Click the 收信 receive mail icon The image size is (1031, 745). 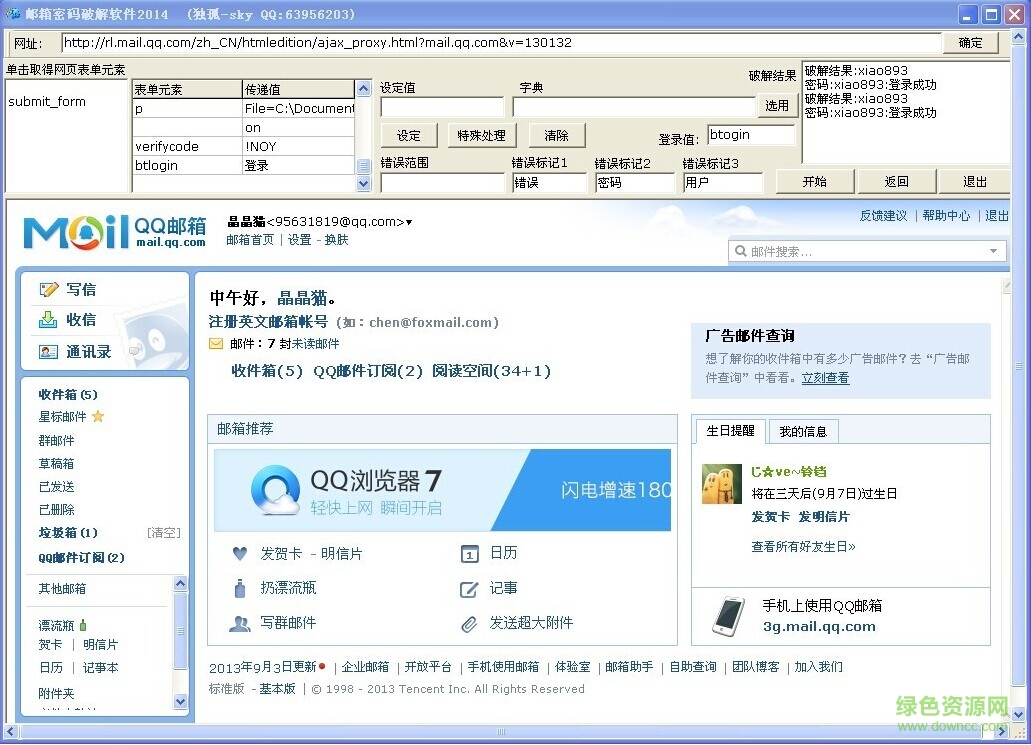point(48,319)
